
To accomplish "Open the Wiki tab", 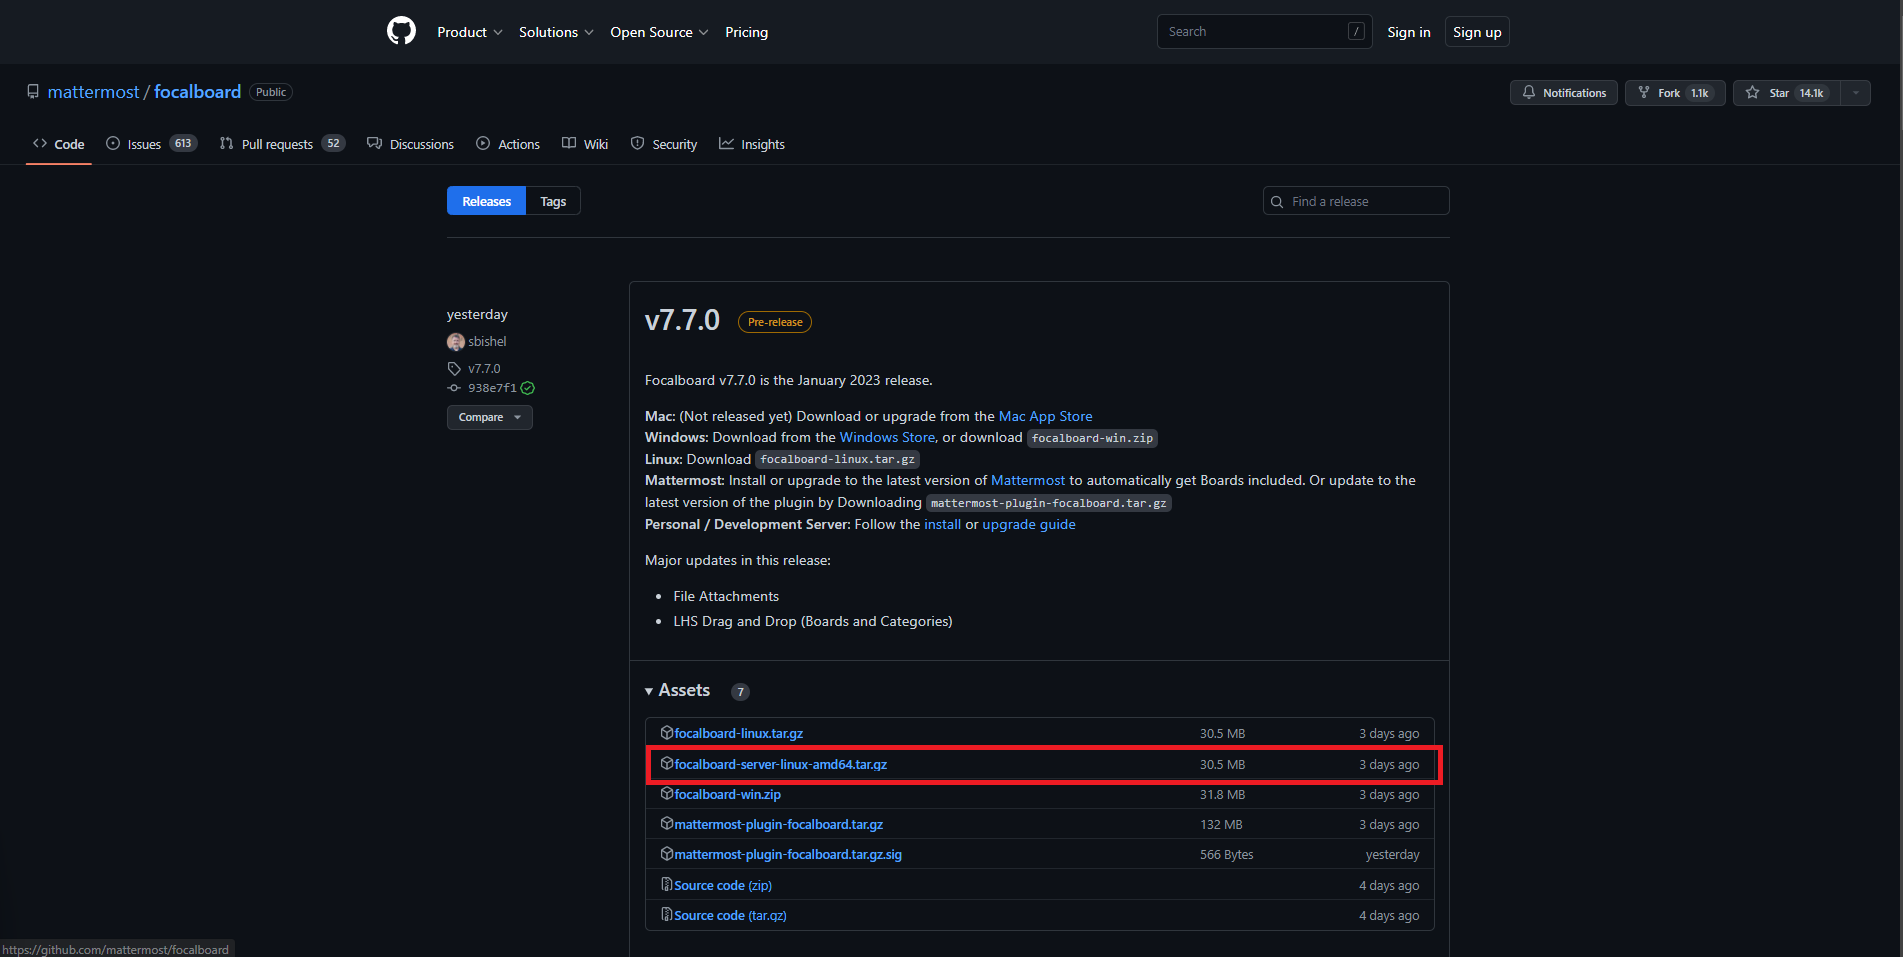I will tap(585, 144).
